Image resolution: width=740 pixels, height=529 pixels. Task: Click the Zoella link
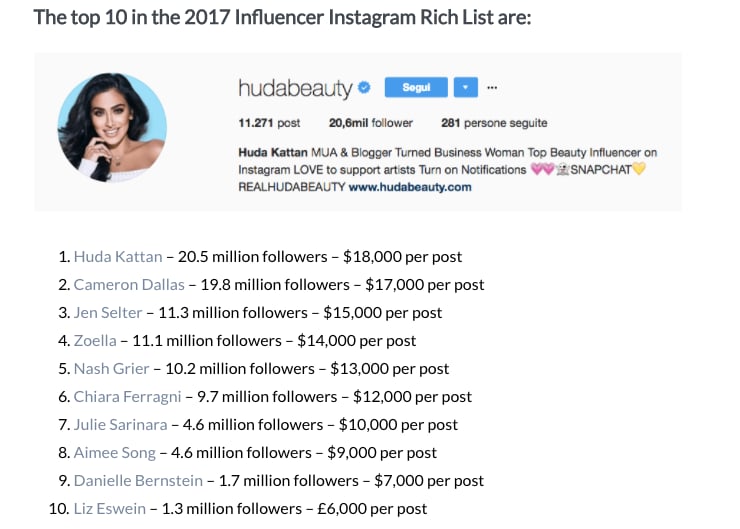[x=95, y=340]
